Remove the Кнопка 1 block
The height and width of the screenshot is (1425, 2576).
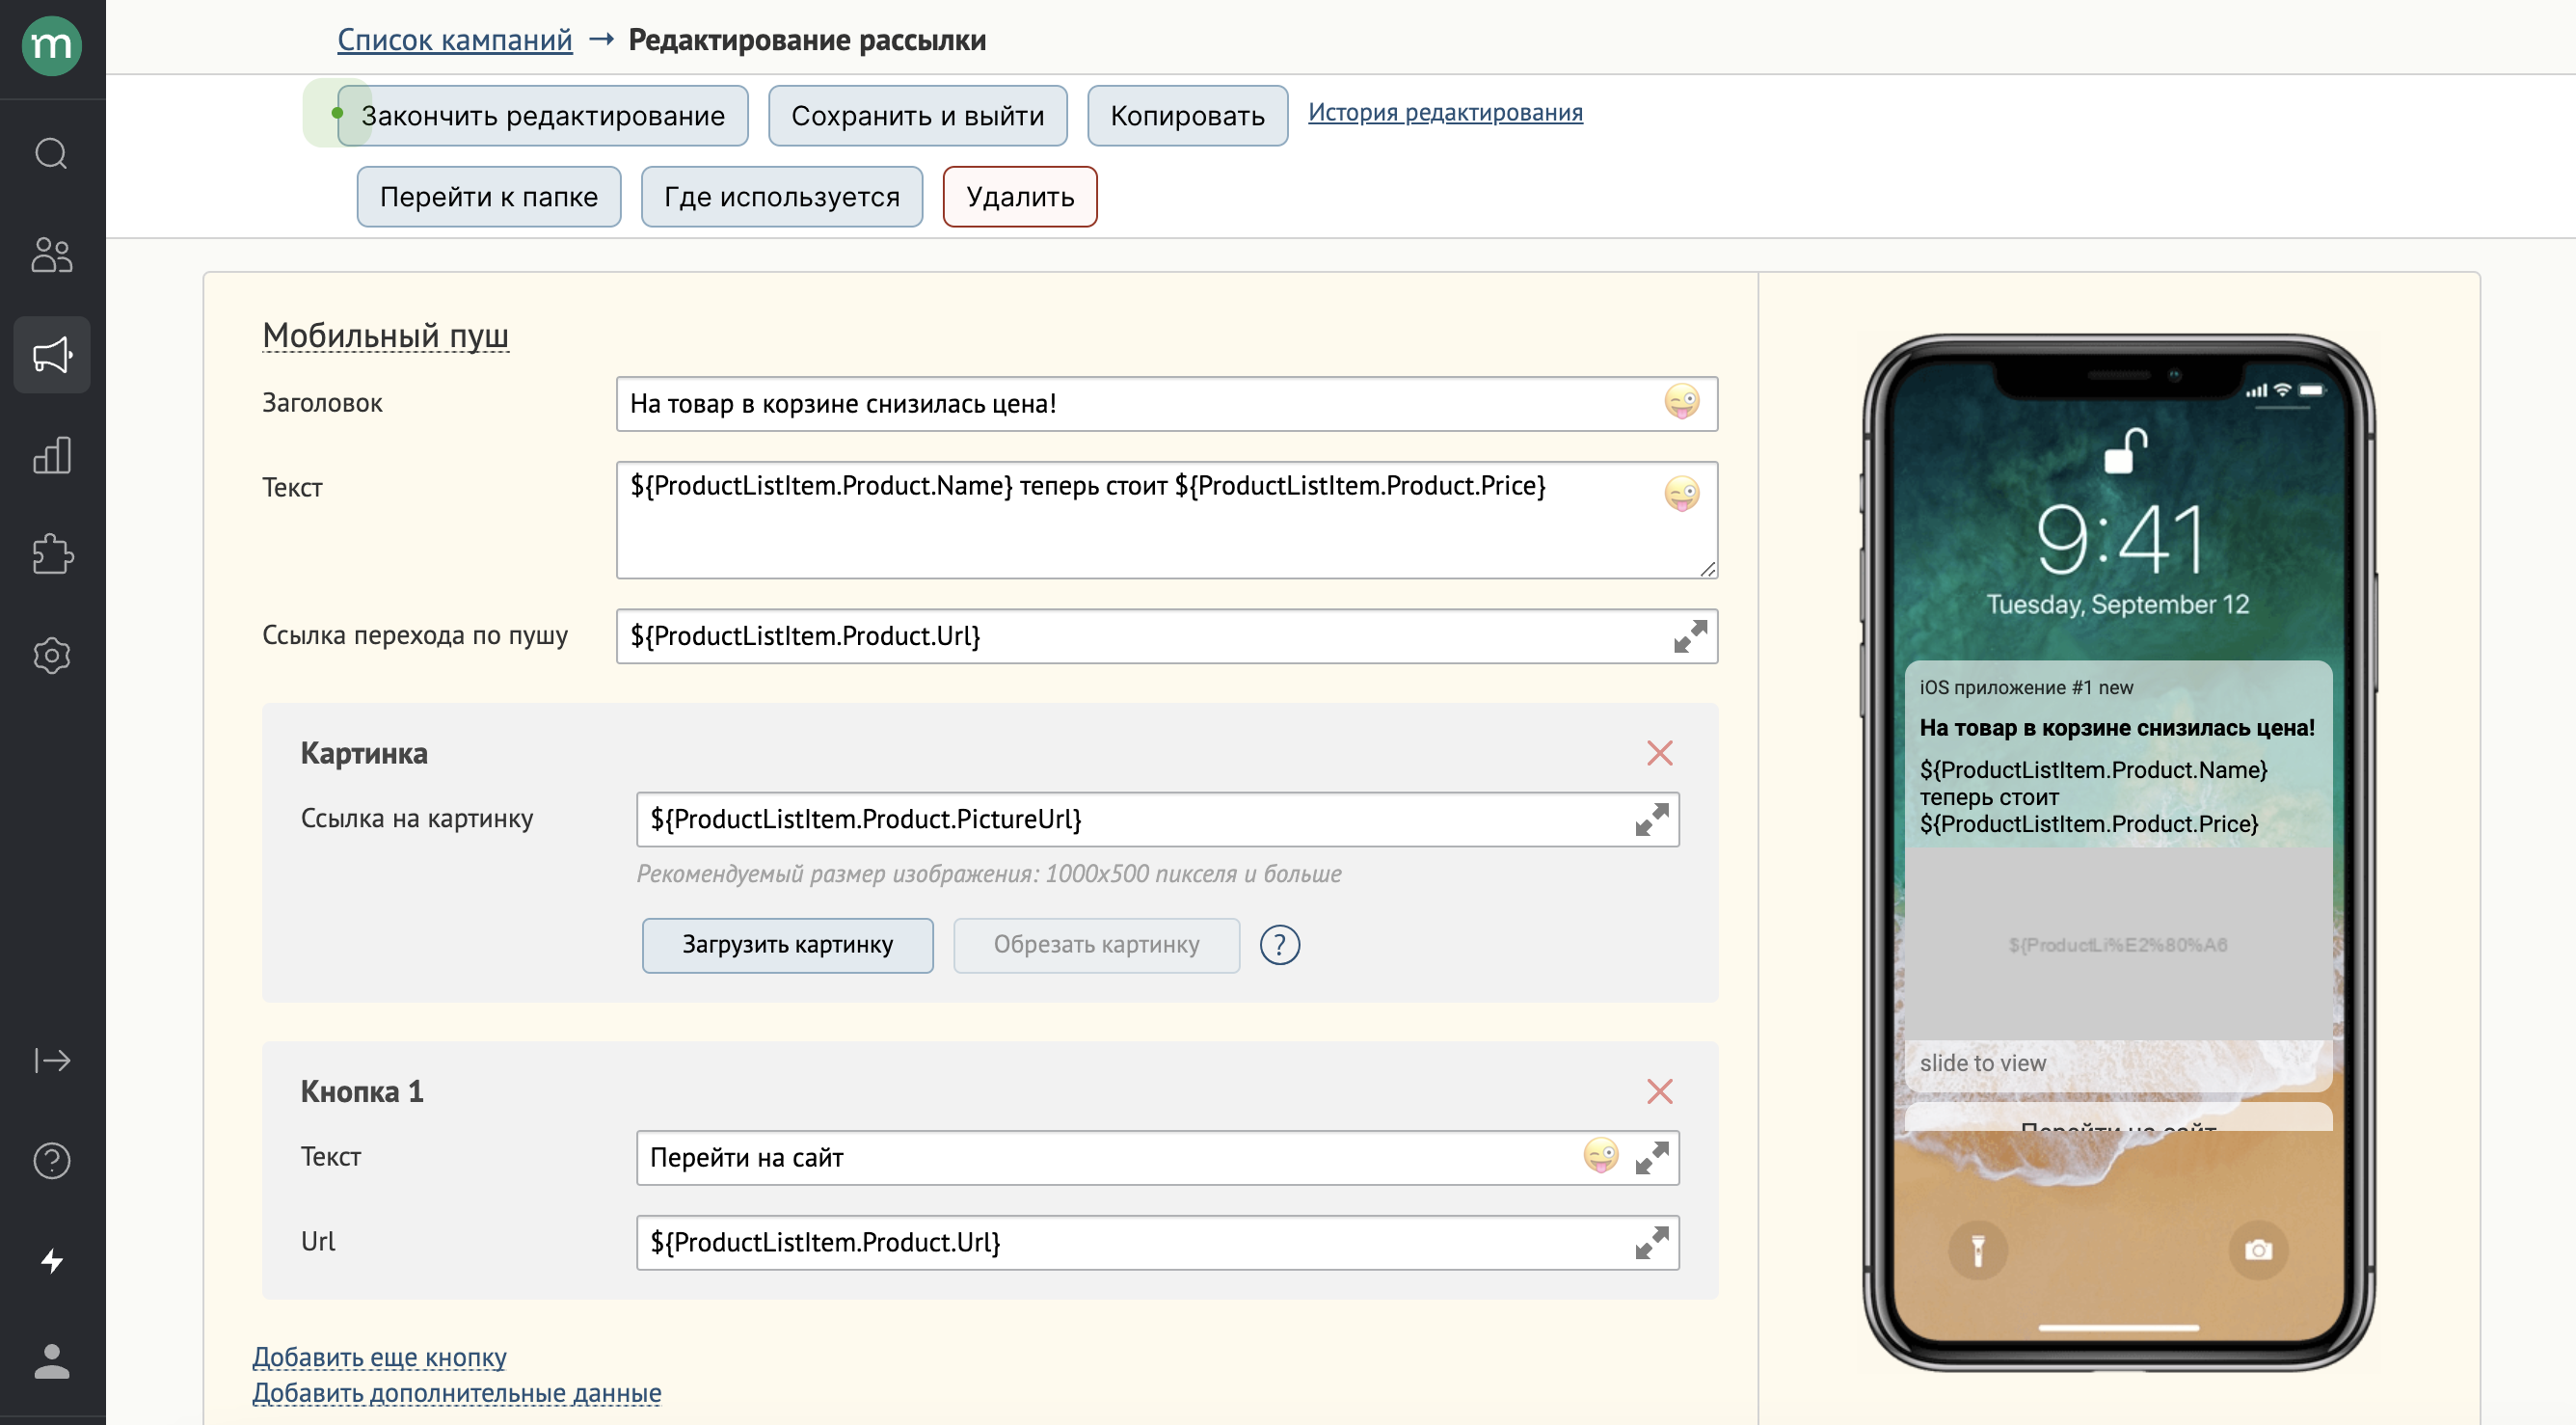1659,1091
